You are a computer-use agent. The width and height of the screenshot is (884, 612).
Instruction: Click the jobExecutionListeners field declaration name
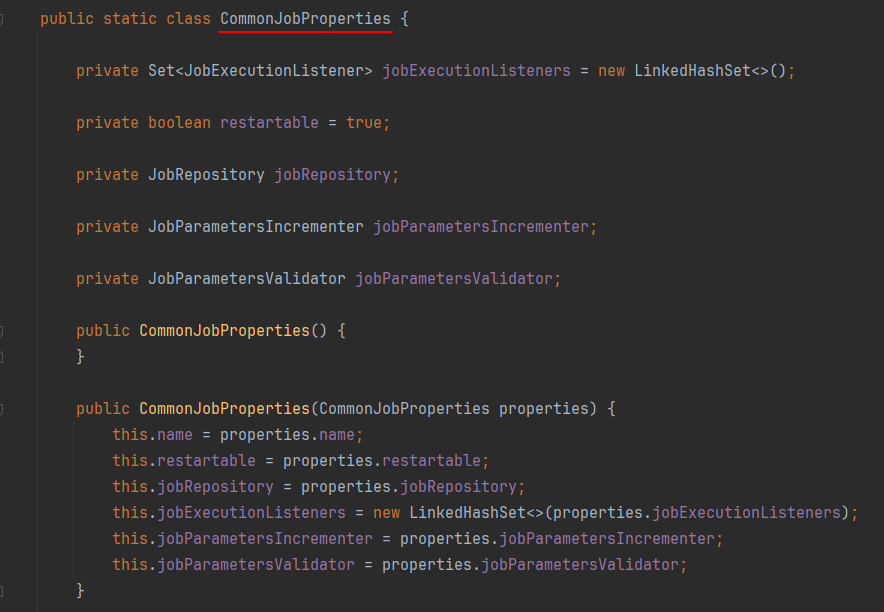click(x=476, y=71)
